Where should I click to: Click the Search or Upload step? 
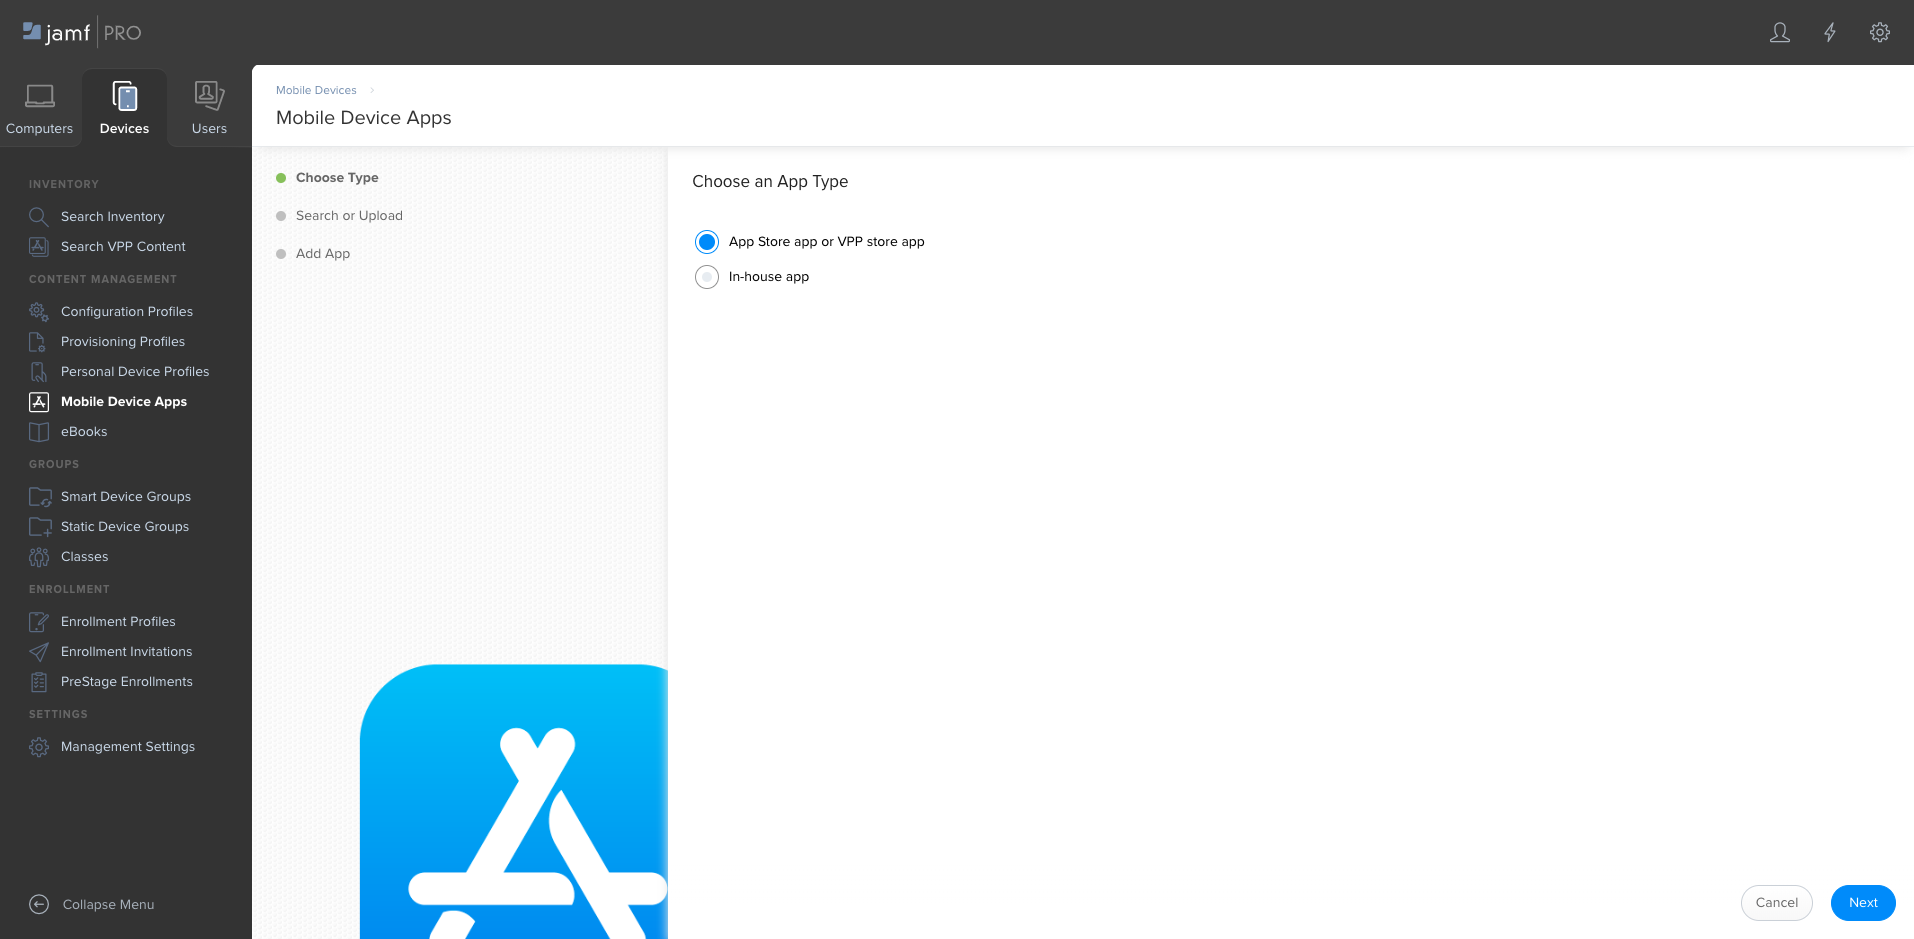pyautogui.click(x=349, y=216)
